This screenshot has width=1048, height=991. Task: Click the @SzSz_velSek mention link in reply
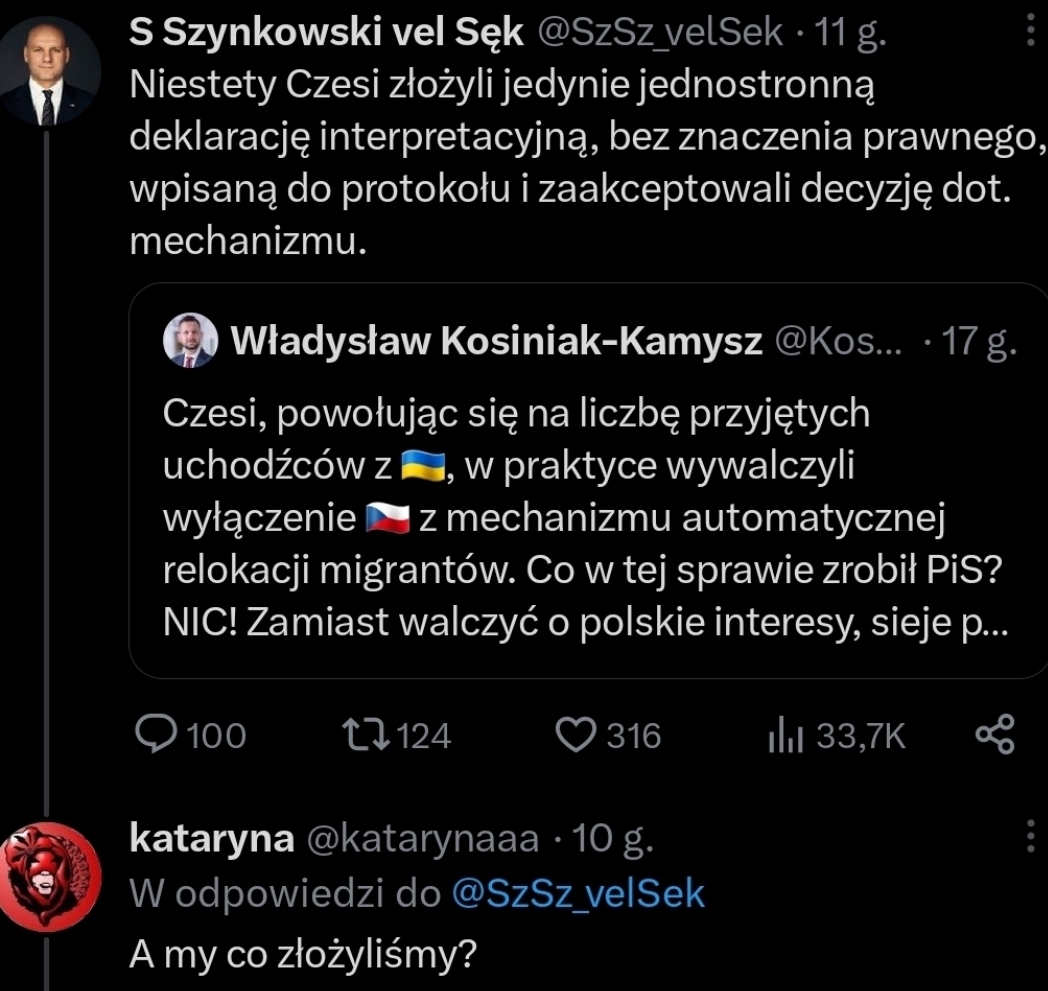pos(578,893)
